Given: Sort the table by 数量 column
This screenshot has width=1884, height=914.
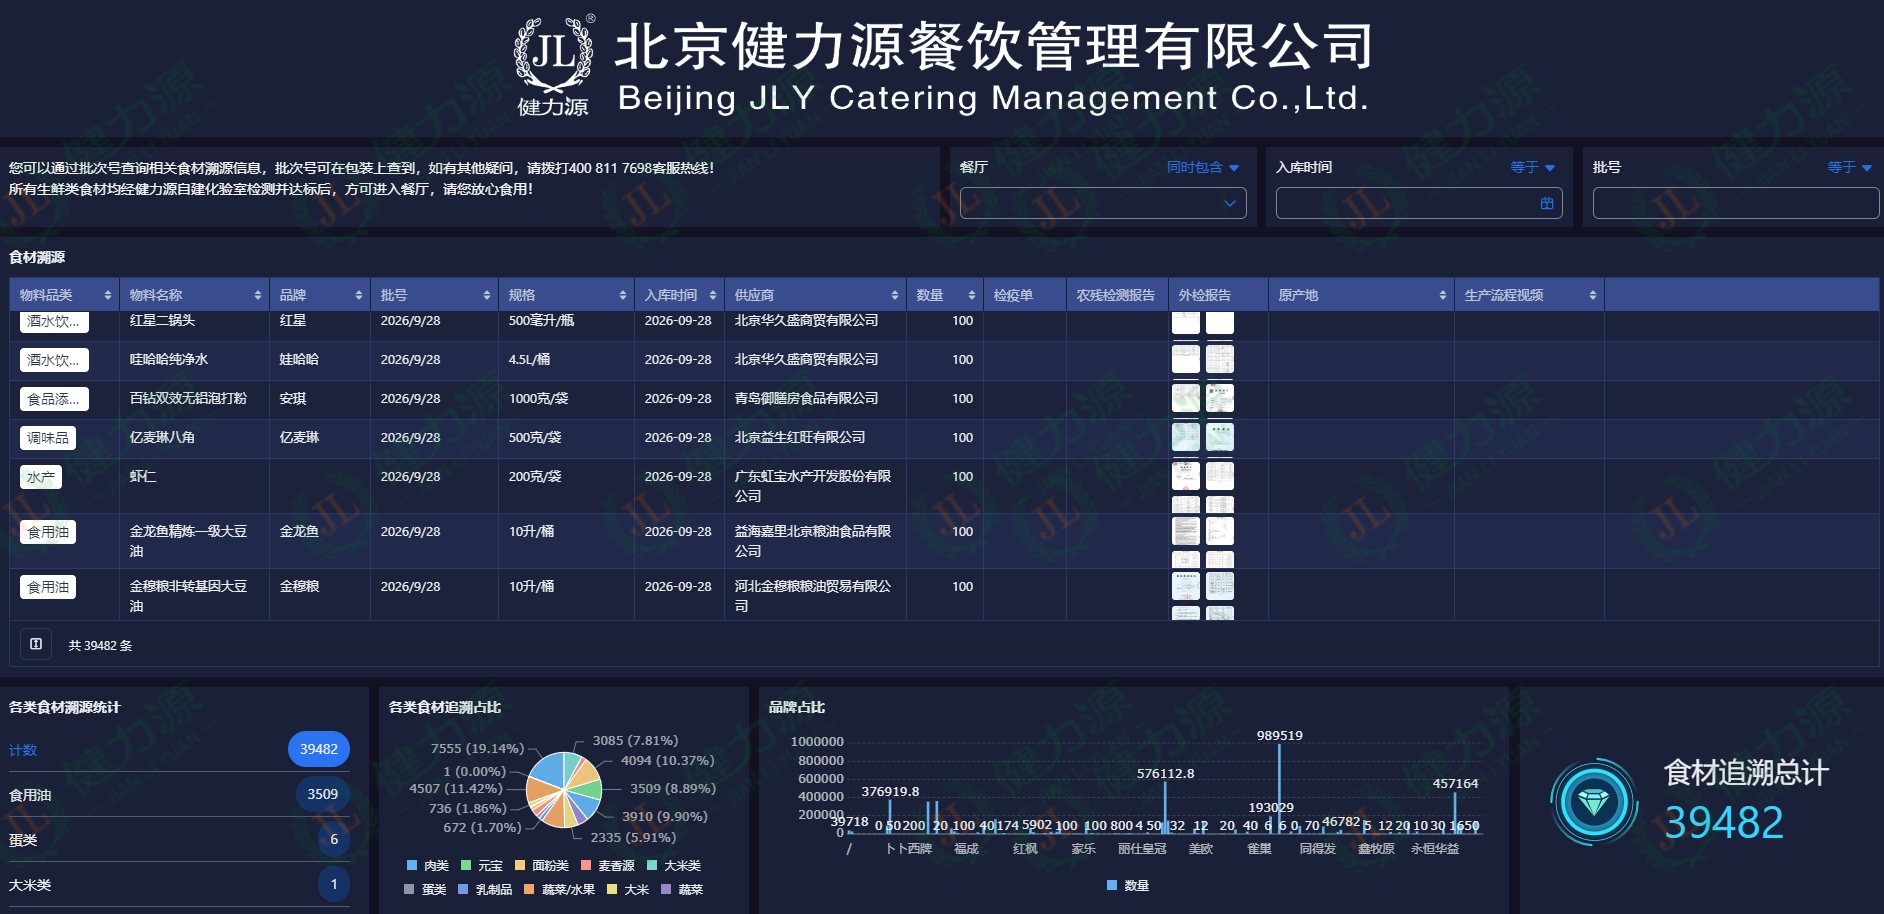Looking at the screenshot, I should [x=972, y=295].
